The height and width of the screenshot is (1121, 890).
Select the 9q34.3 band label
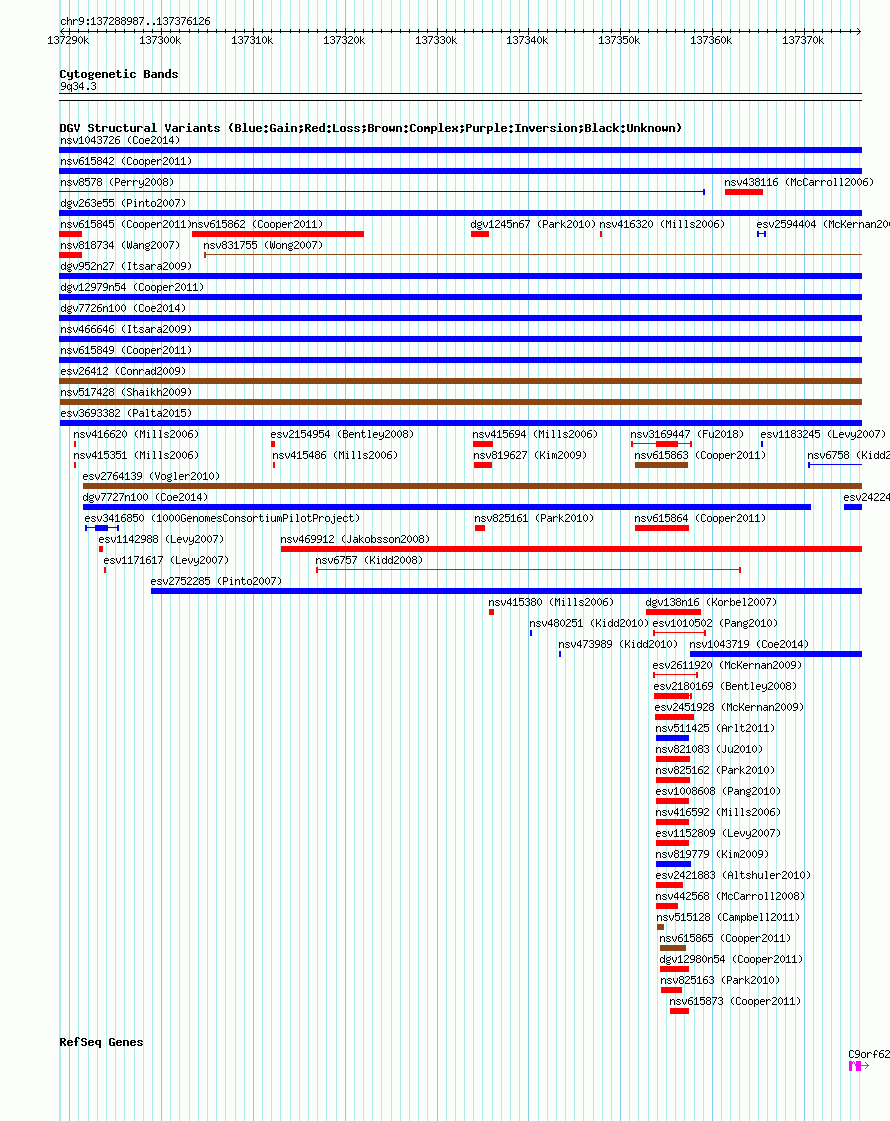78,87
